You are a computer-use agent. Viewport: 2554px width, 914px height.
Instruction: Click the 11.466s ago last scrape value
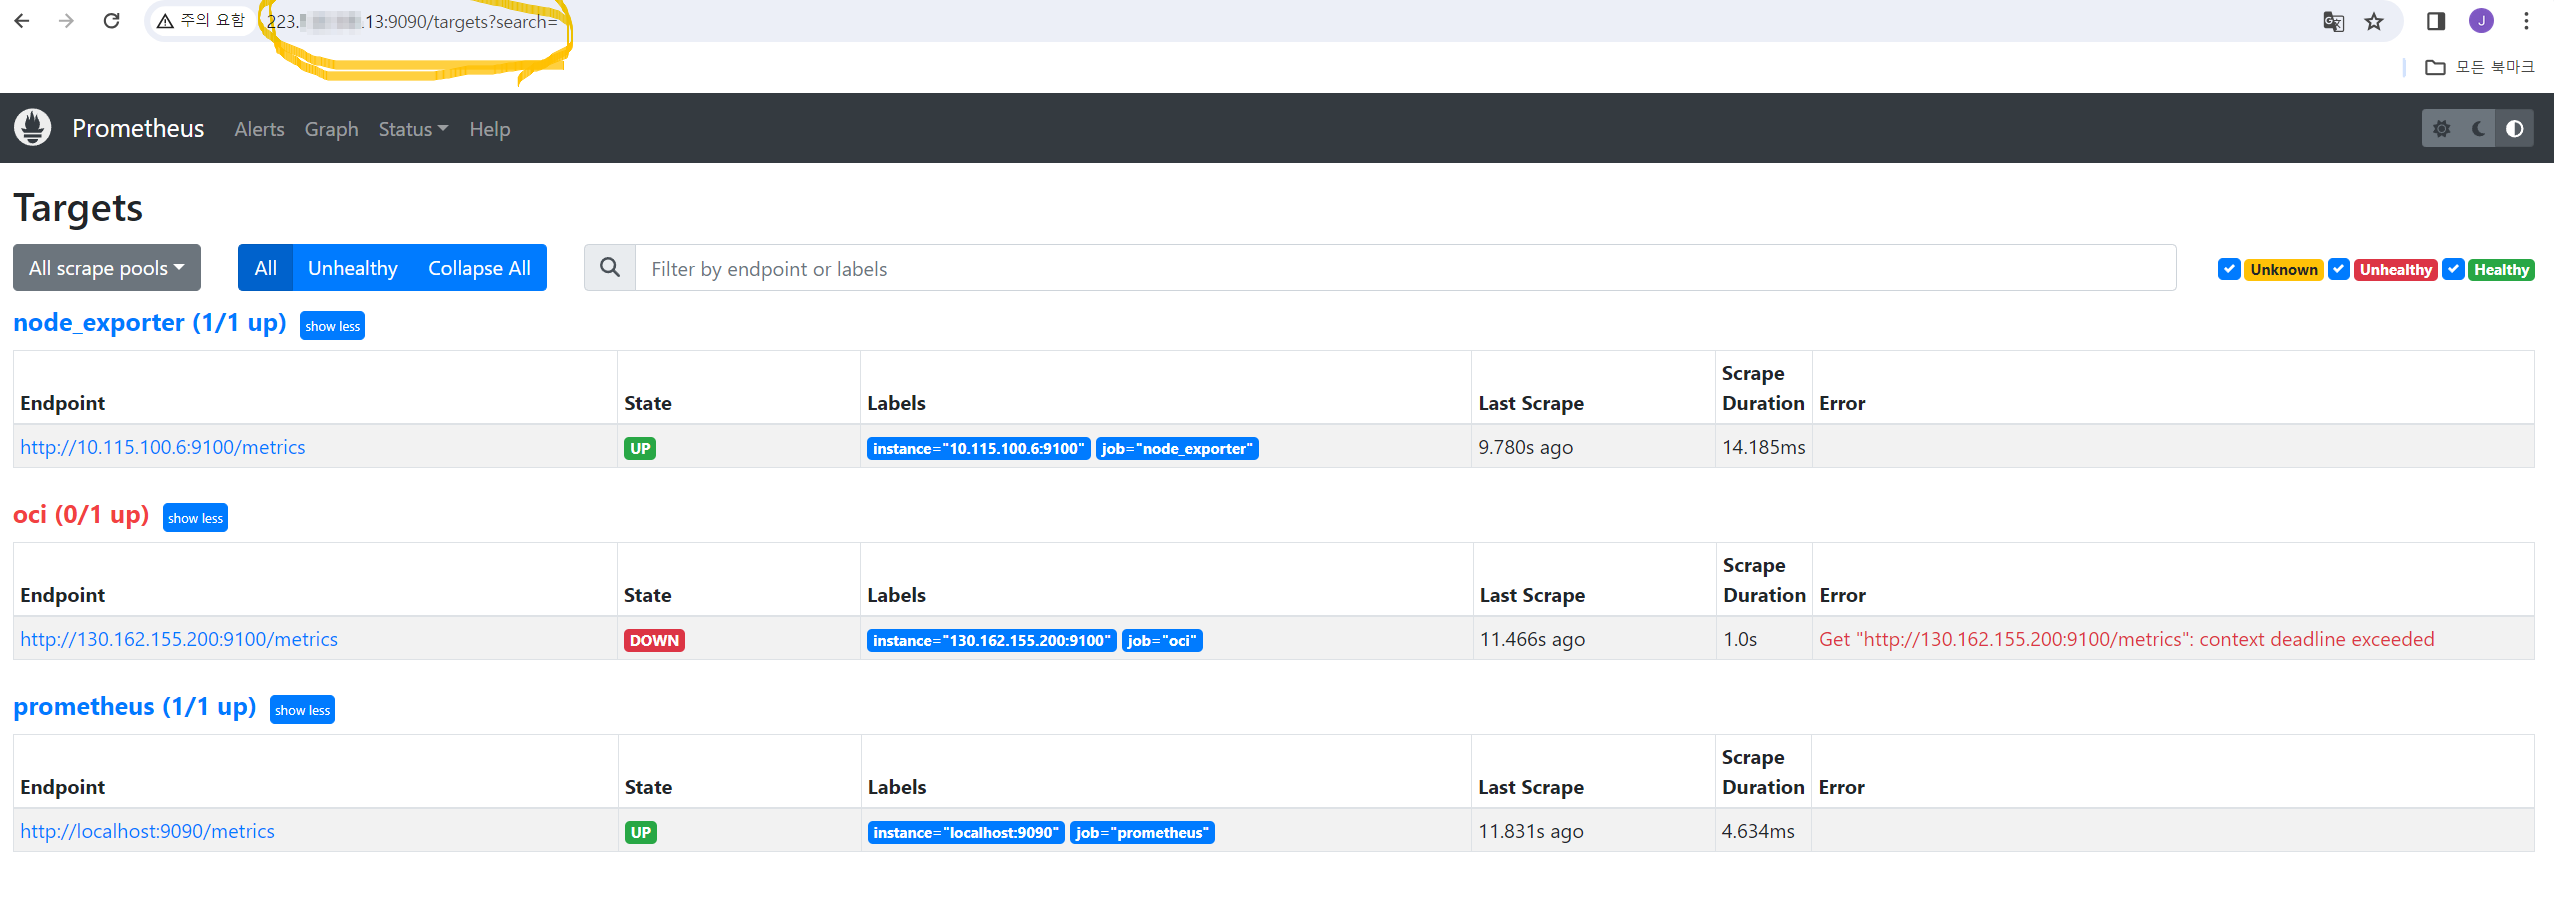[x=1532, y=639]
